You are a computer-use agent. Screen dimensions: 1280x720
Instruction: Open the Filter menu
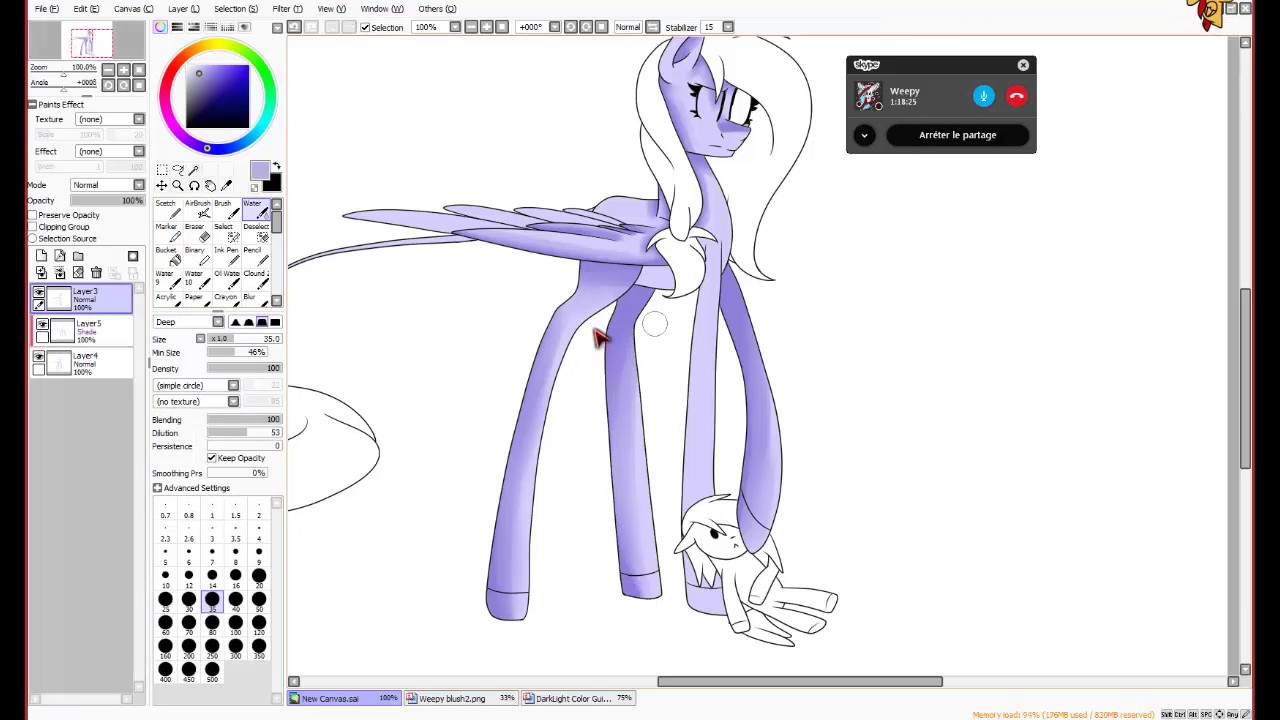[287, 9]
